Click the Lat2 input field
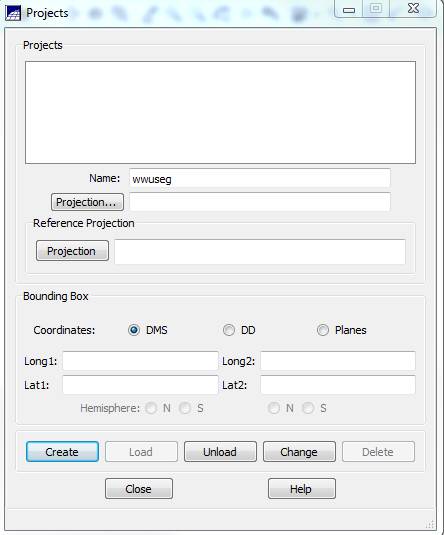 pos(338,385)
